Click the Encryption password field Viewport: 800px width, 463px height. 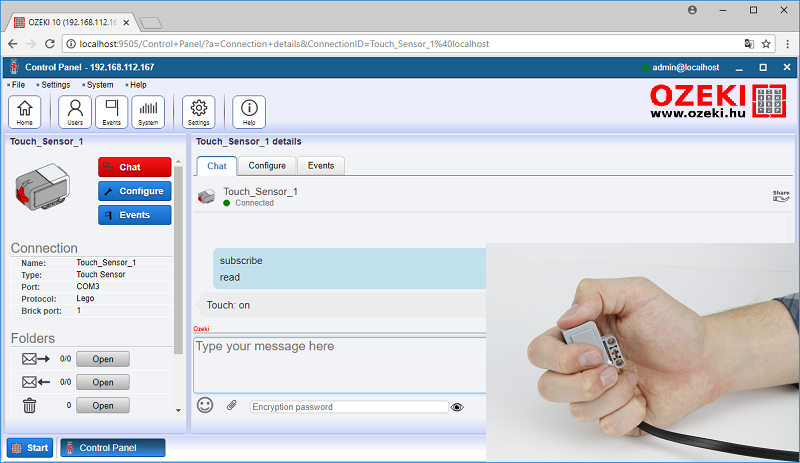[x=348, y=407]
